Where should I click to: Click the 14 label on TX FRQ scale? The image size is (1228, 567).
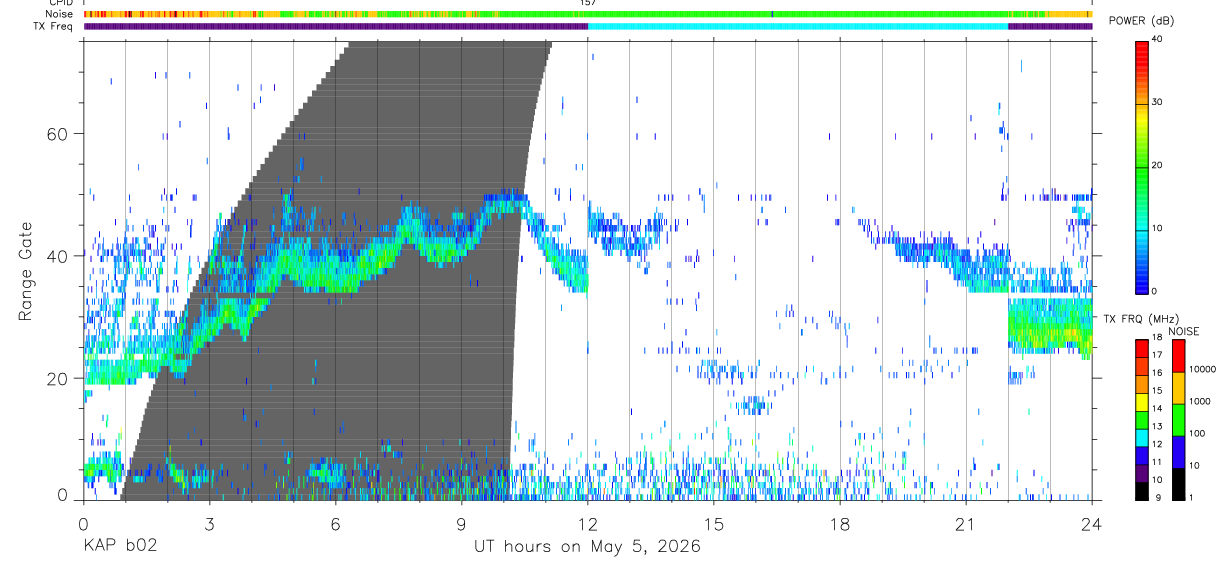tap(1156, 408)
